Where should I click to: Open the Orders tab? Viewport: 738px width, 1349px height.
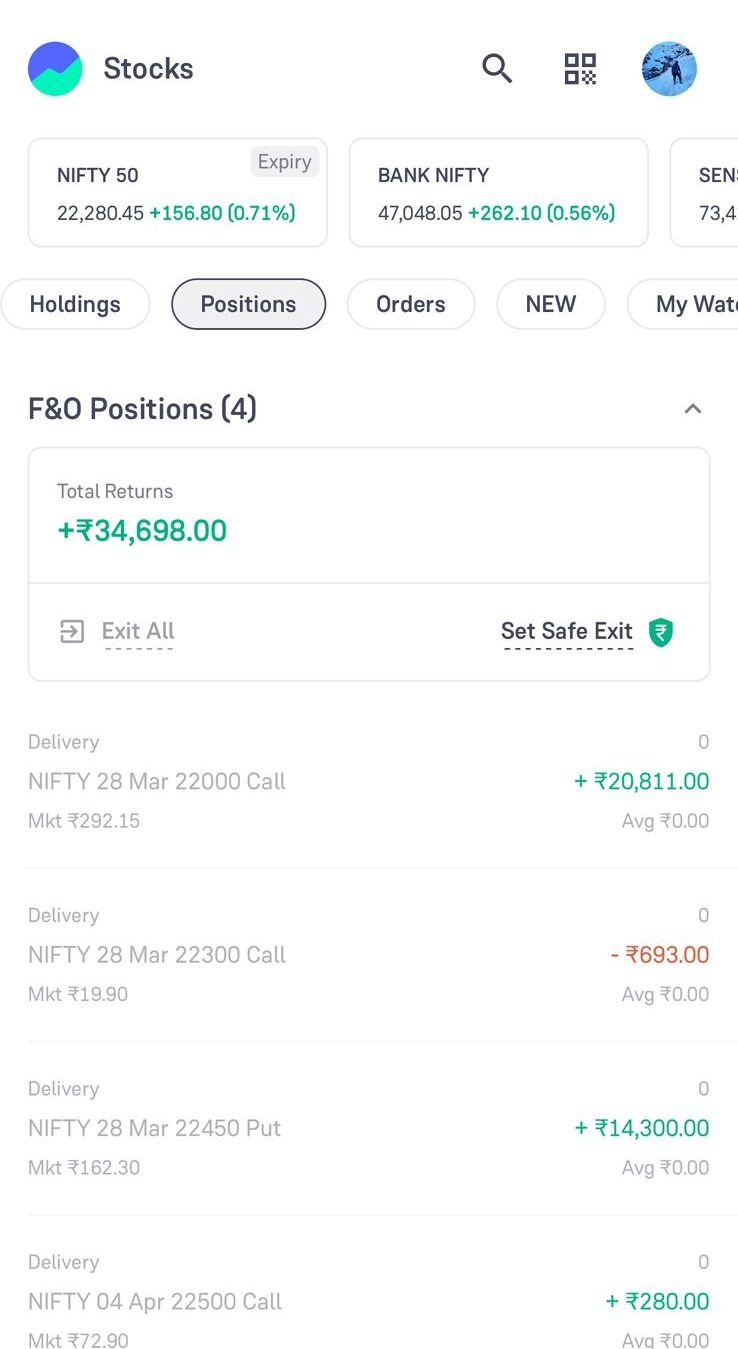pyautogui.click(x=410, y=304)
